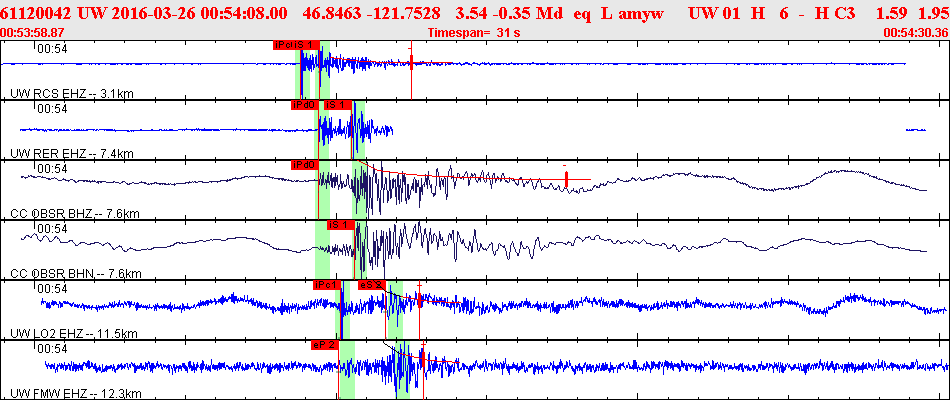Select station label UW RCS EHZ -- 3.1km
Image resolution: width=950 pixels, height=400 pixels.
click(x=72, y=93)
